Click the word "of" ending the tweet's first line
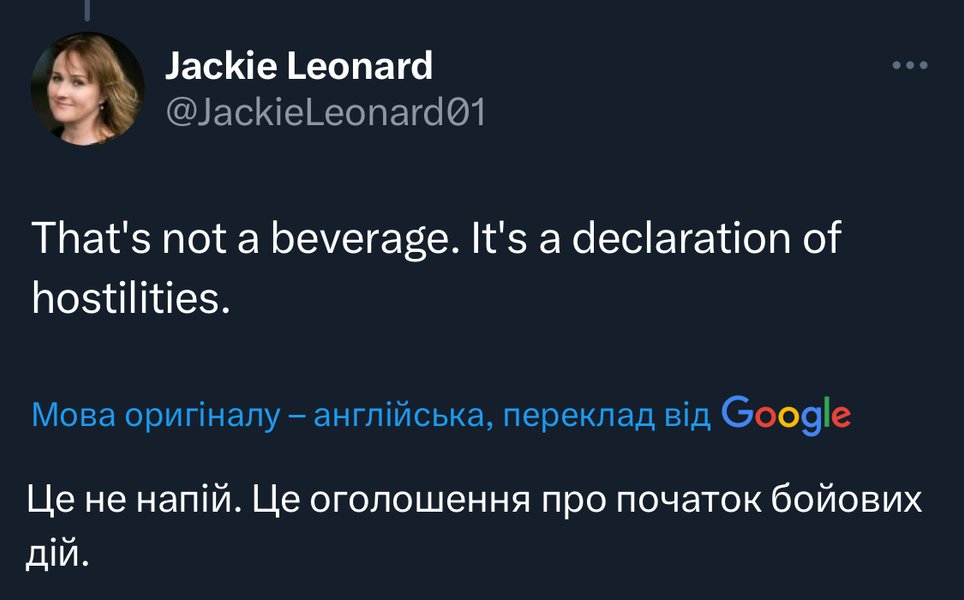Screen dimensions: 964x600 [x=822, y=239]
